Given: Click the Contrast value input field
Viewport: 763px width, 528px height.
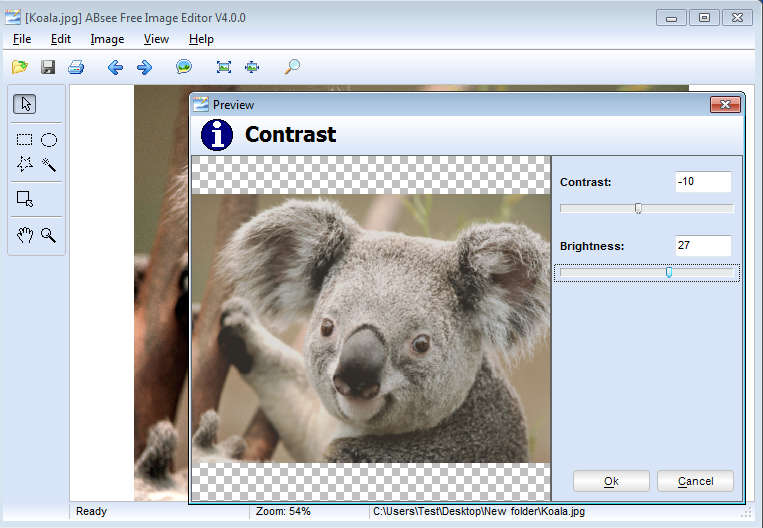Looking at the screenshot, I should (703, 182).
